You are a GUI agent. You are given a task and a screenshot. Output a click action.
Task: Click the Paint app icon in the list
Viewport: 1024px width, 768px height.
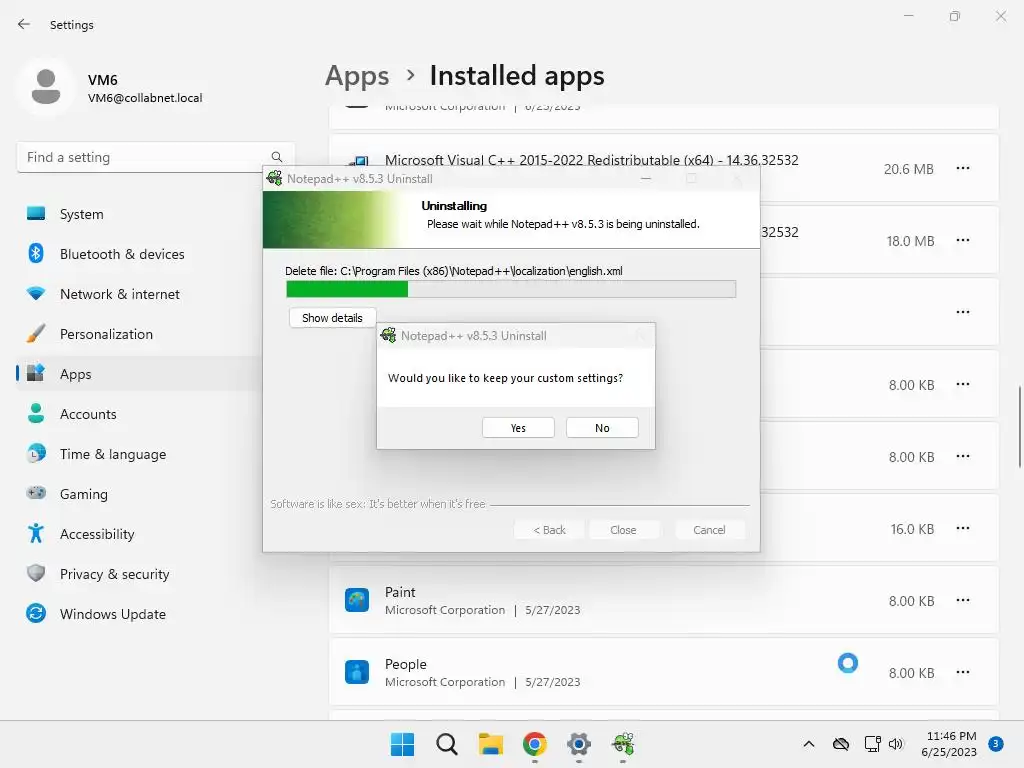tap(357, 600)
